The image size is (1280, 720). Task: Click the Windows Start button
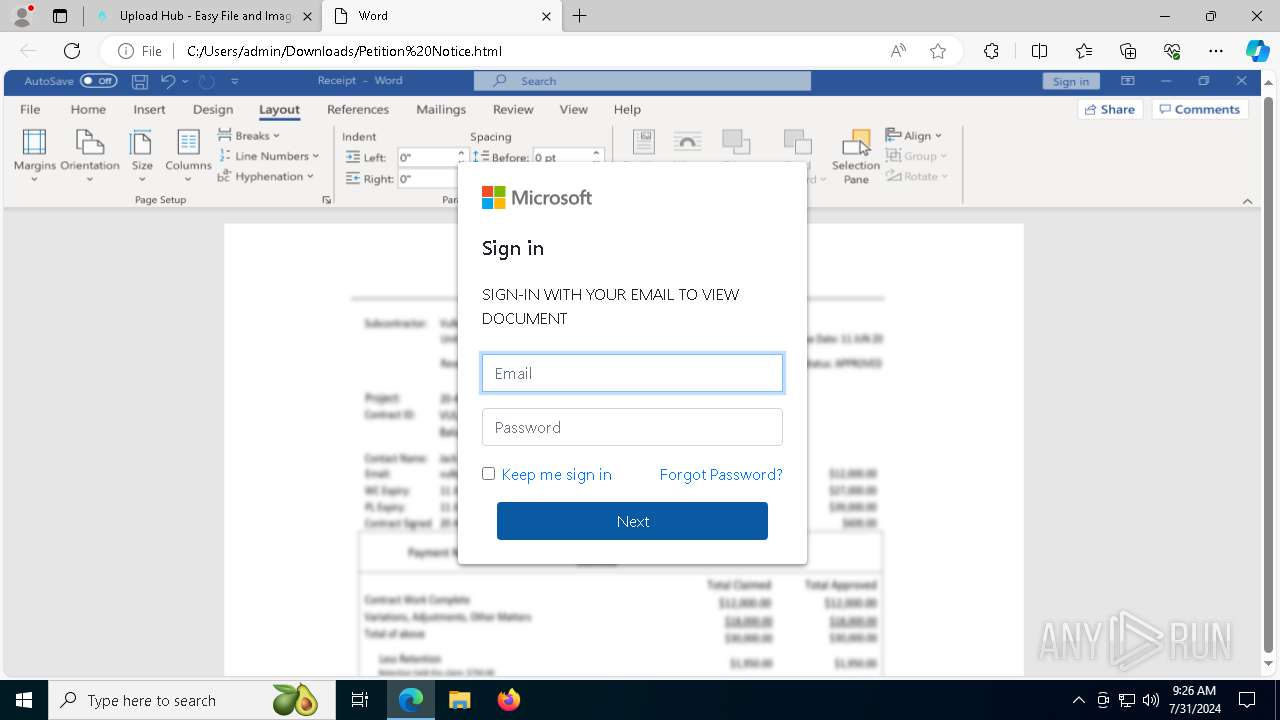coord(23,700)
